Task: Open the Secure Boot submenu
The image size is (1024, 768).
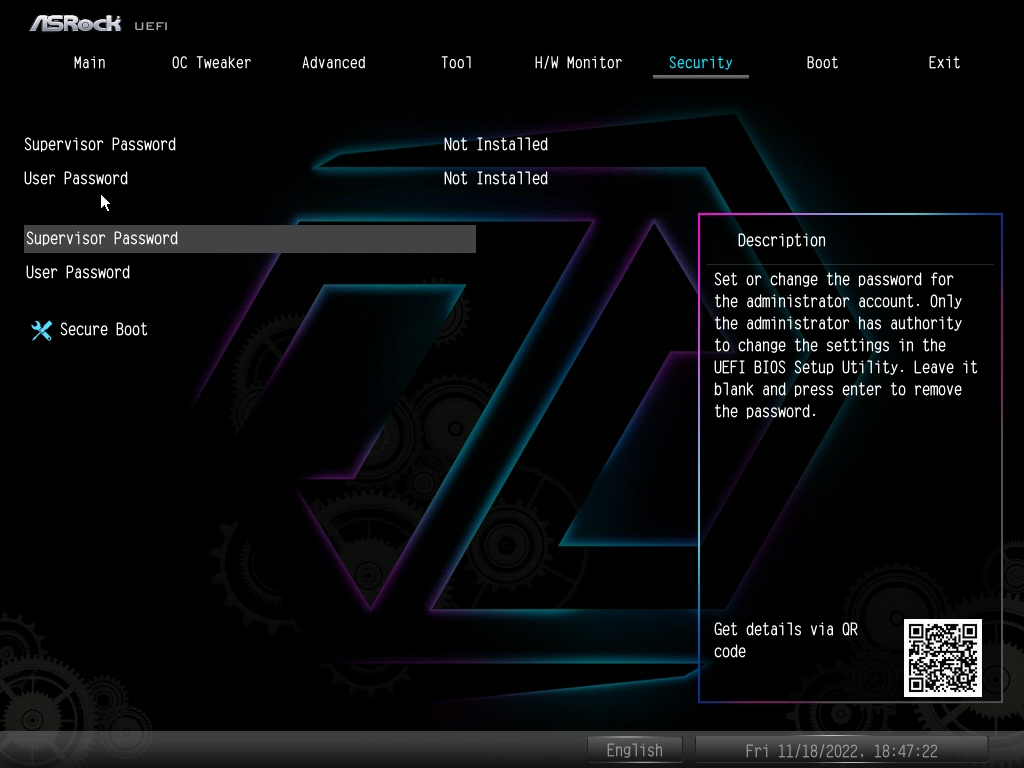Action: [103, 329]
